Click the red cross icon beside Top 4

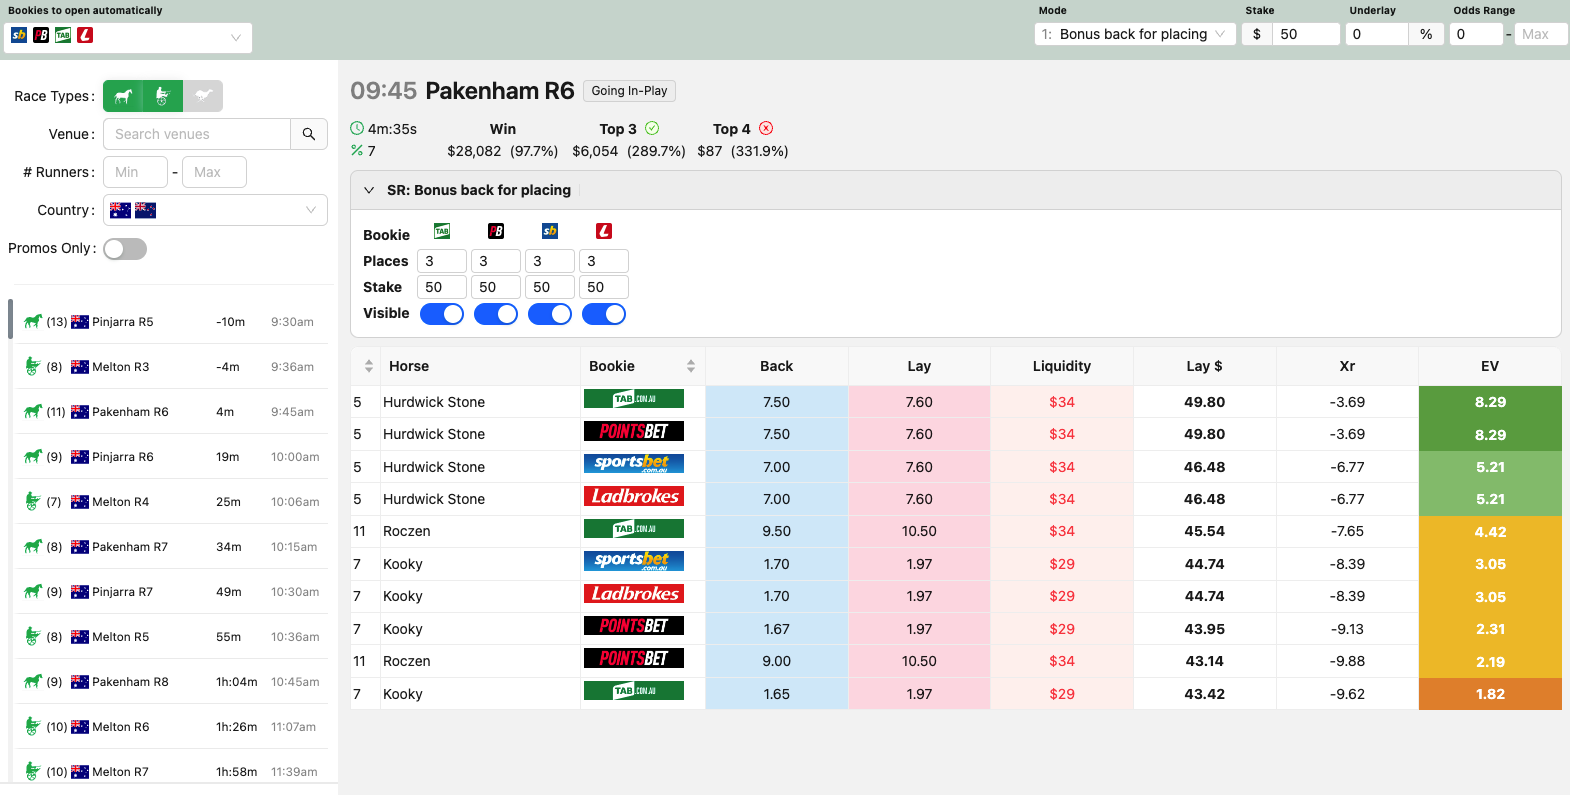pos(766,128)
